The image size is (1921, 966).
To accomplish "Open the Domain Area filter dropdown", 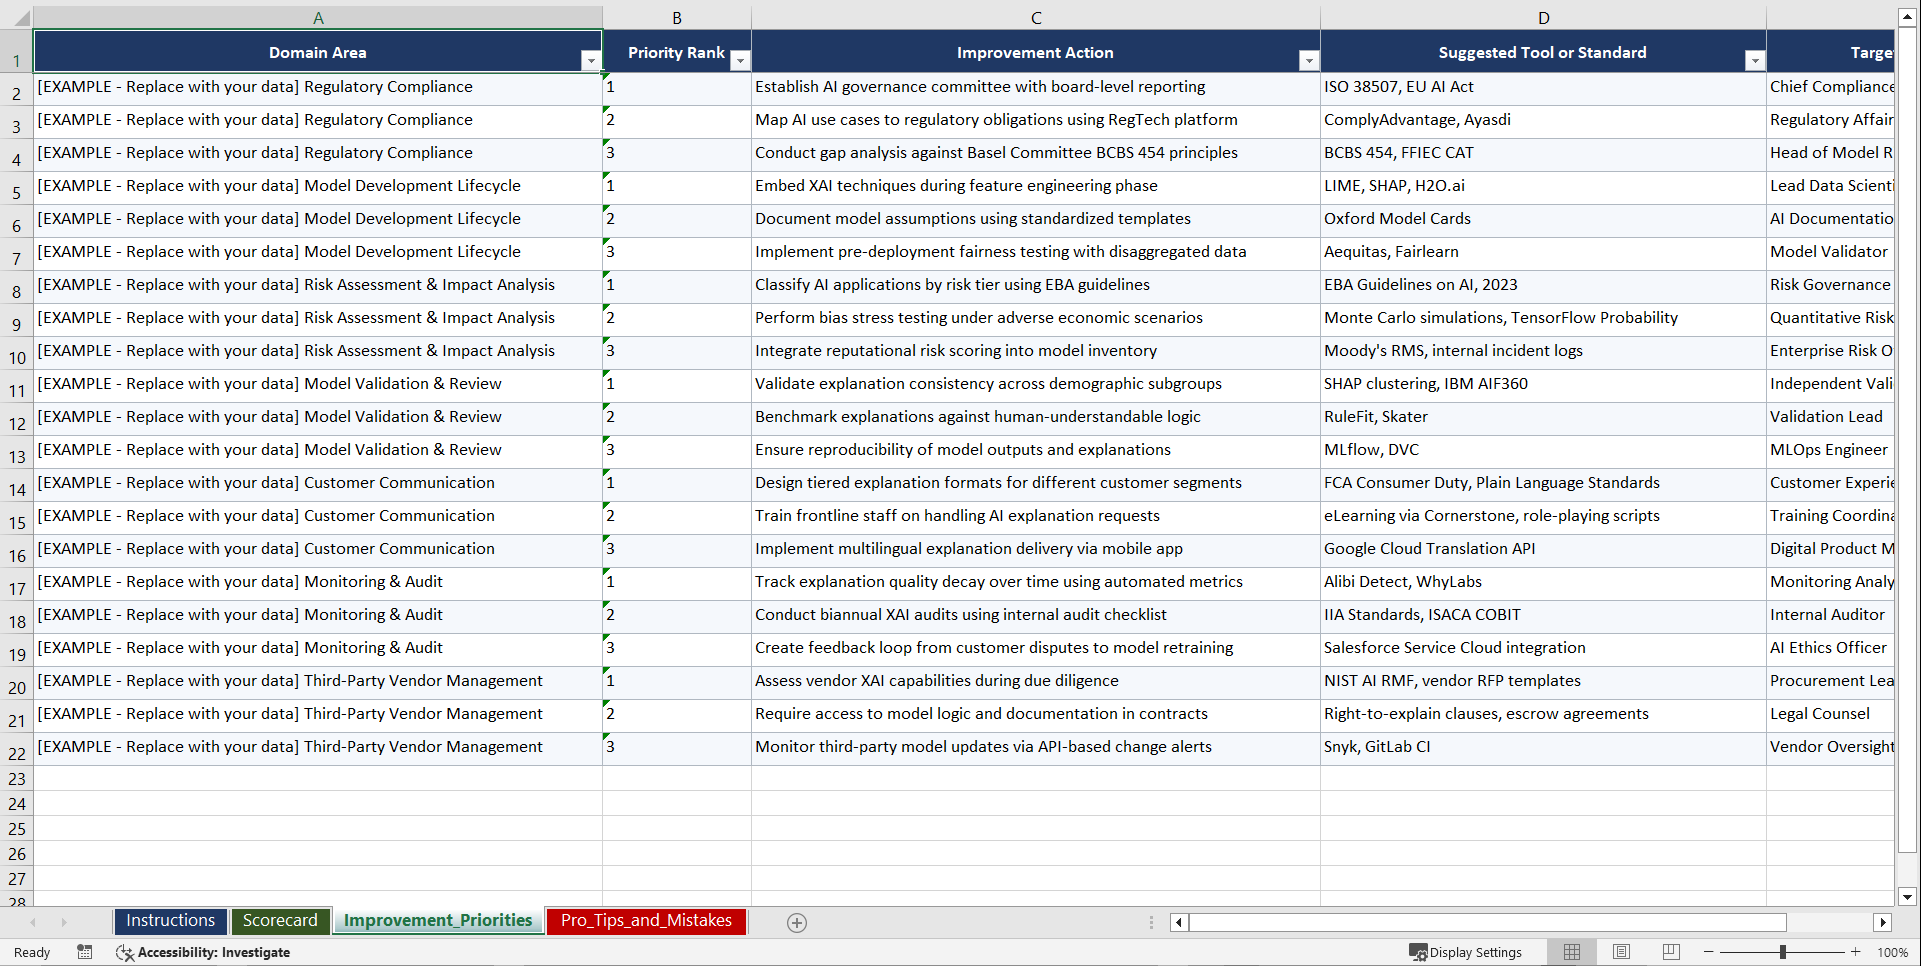I will point(592,60).
